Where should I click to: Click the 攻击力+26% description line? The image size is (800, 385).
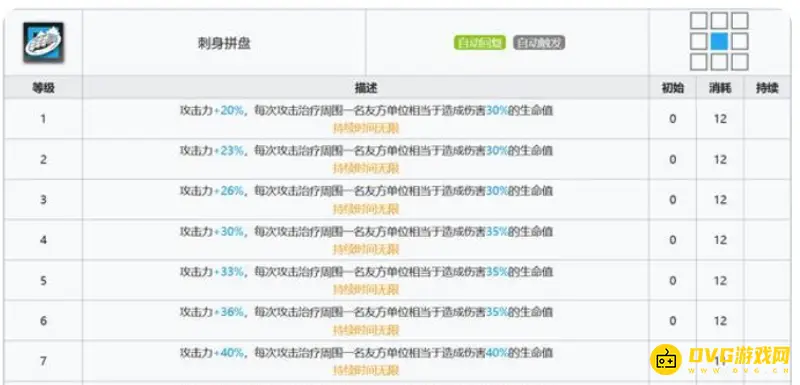pyautogui.click(x=366, y=191)
